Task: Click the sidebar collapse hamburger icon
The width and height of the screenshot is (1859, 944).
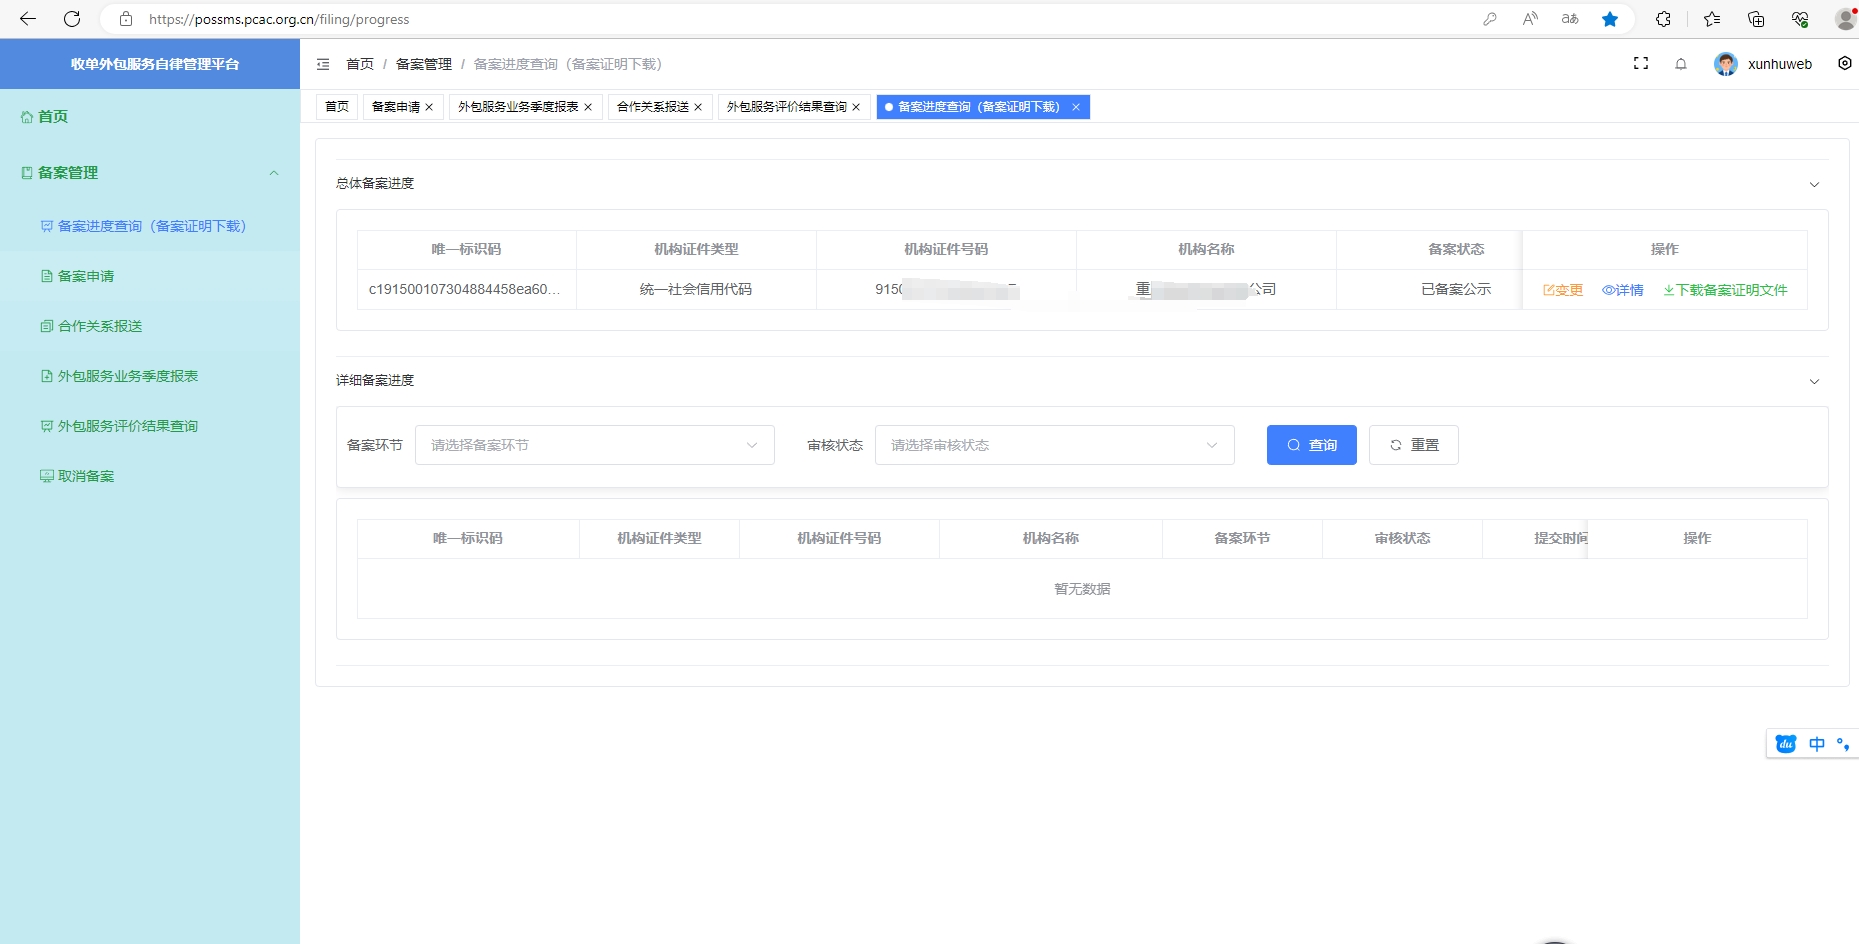Action: (323, 64)
